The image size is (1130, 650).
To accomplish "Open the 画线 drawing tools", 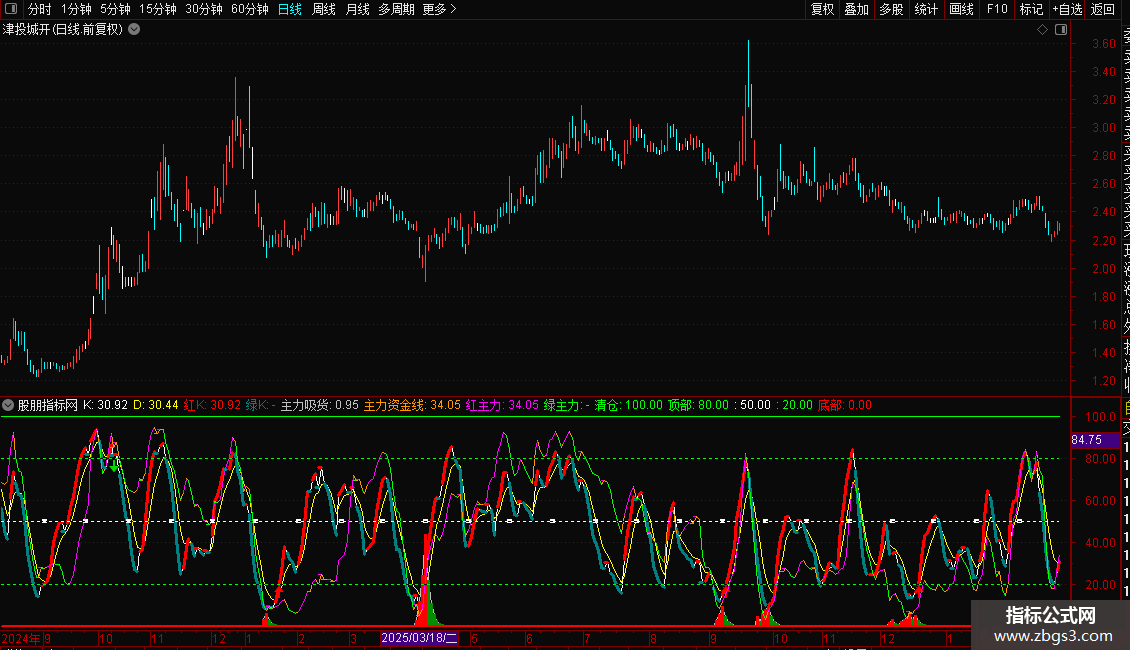I will [961, 9].
